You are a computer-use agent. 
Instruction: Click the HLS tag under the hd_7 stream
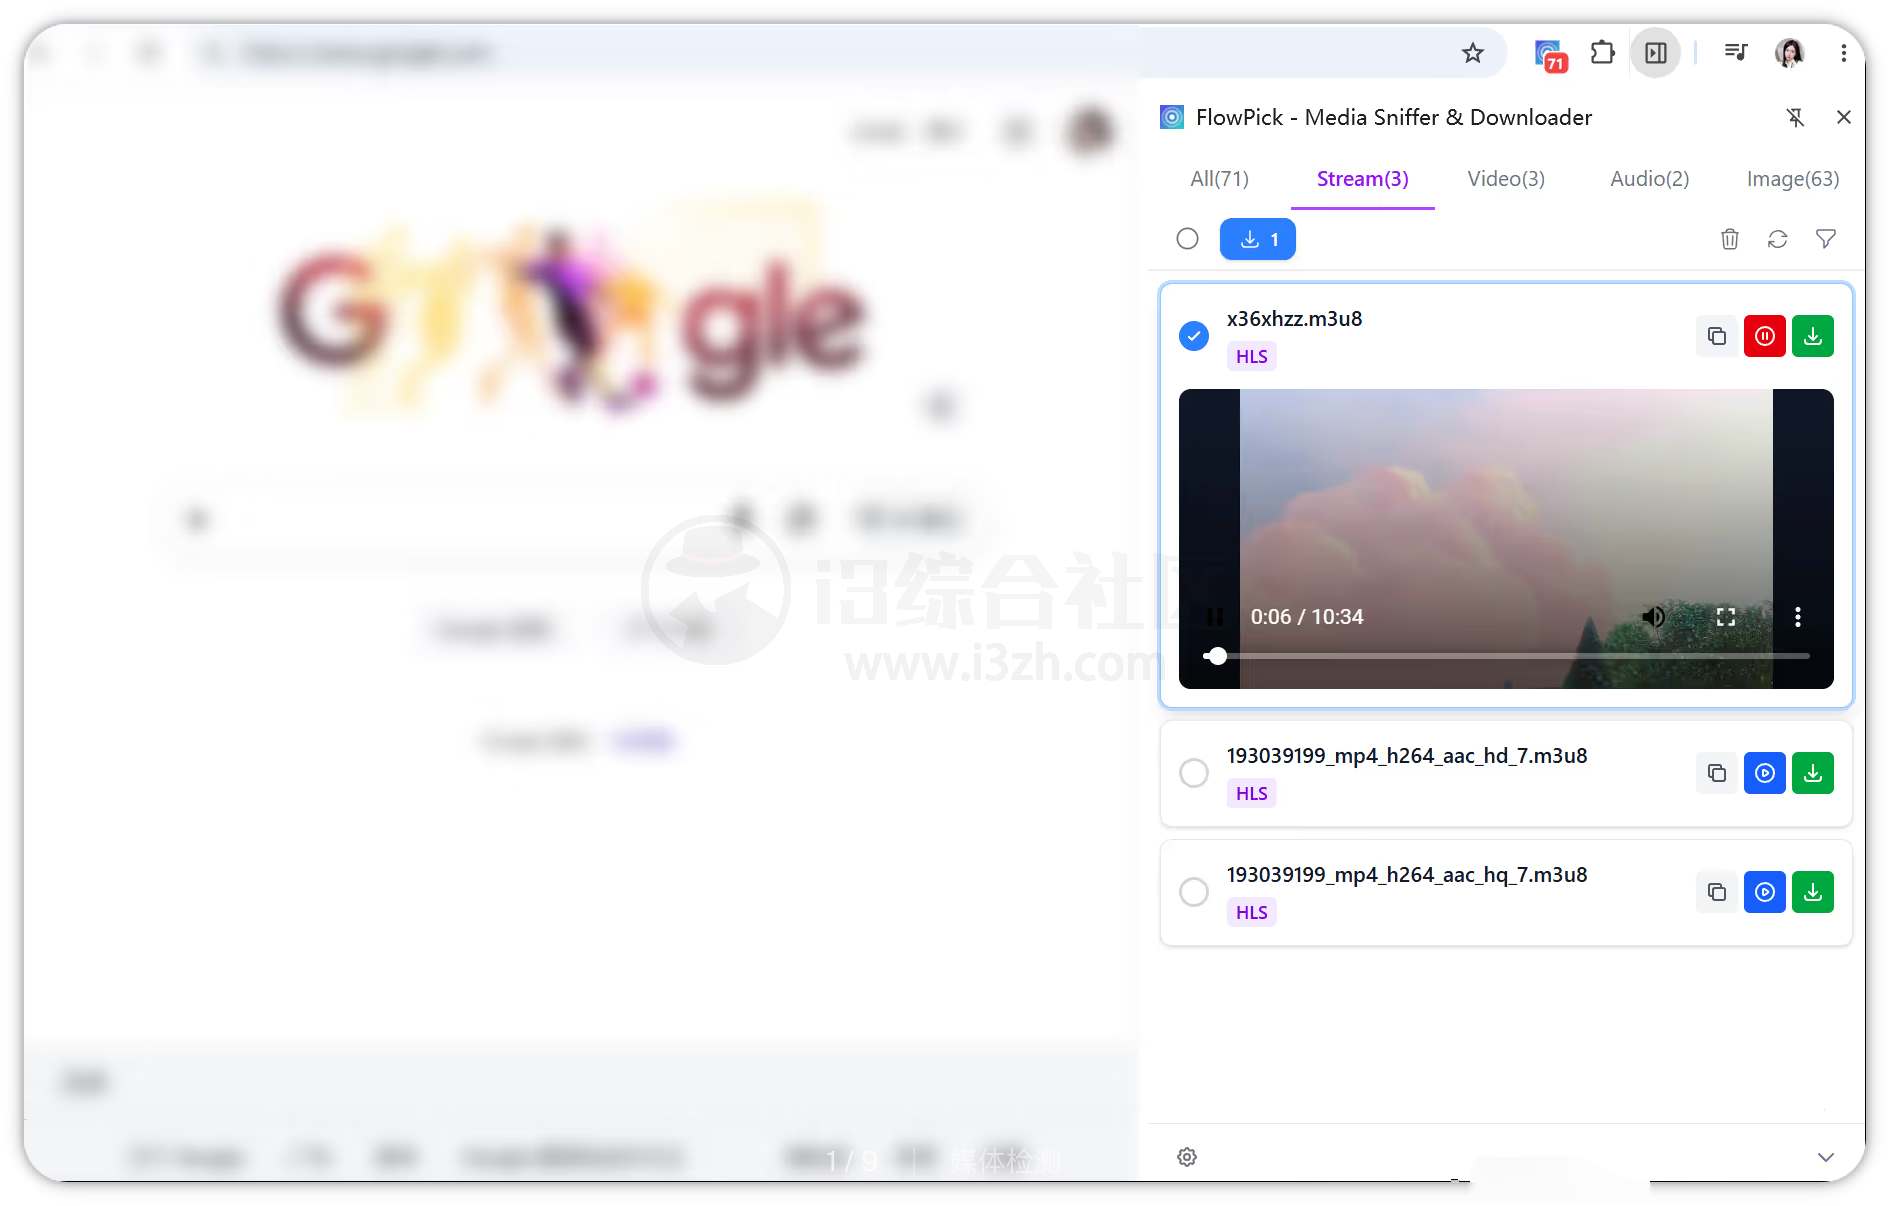point(1251,794)
